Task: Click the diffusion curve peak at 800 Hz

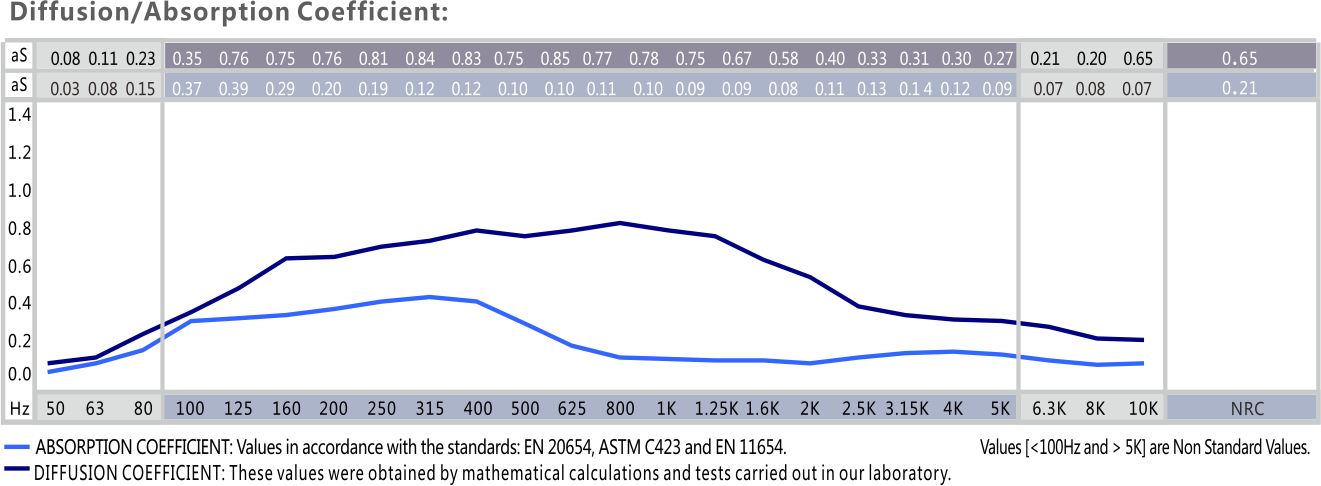Action: [621, 222]
